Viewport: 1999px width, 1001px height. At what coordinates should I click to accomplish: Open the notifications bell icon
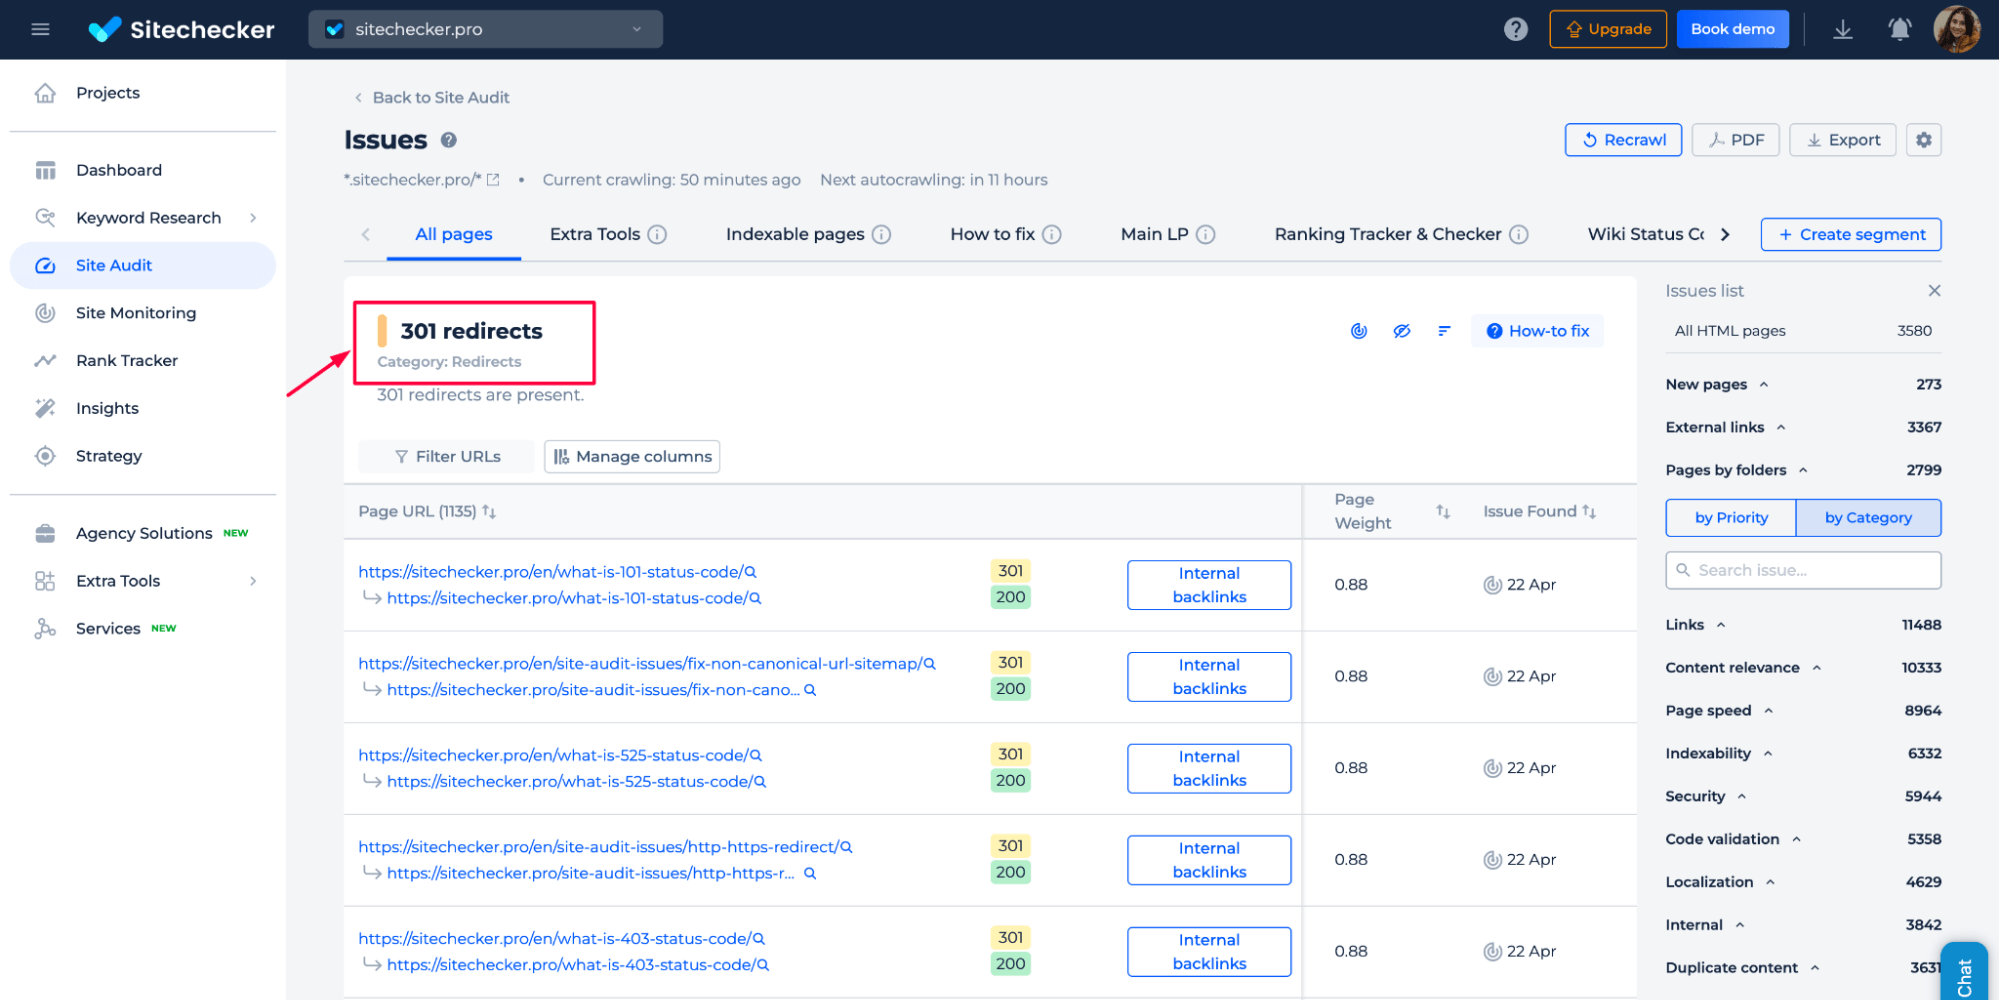point(1899,29)
